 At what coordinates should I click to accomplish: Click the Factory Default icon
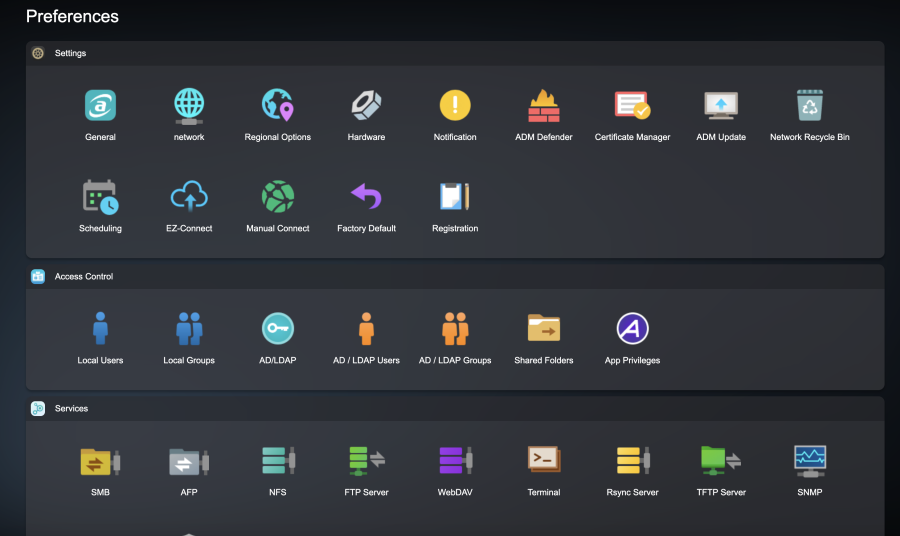[366, 196]
